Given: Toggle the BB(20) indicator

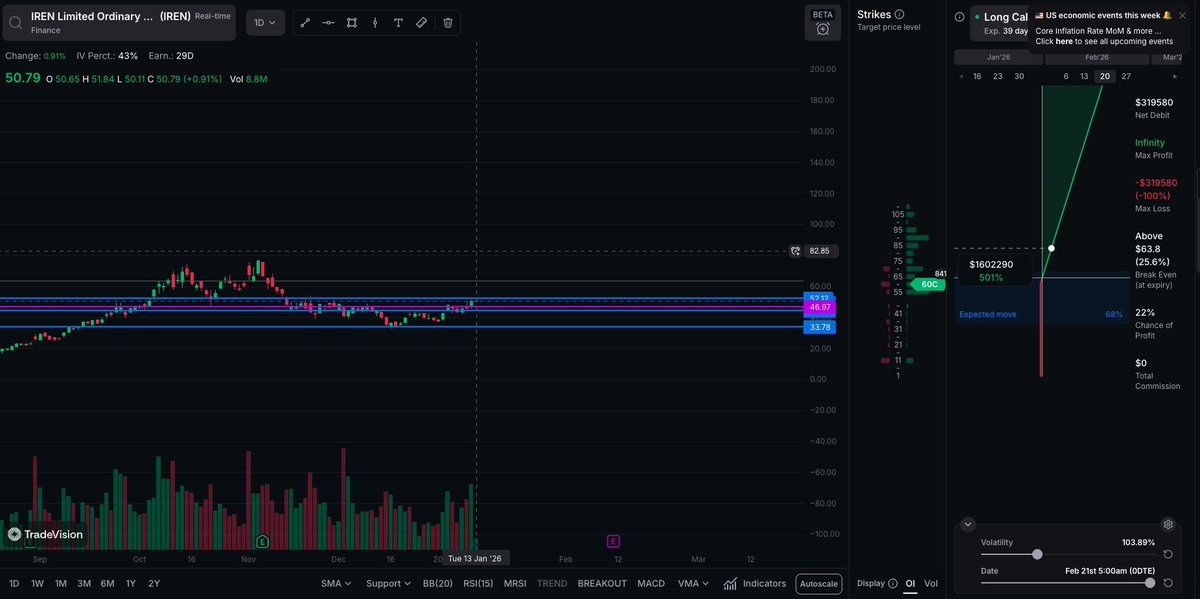Looking at the screenshot, I should (x=438, y=583).
